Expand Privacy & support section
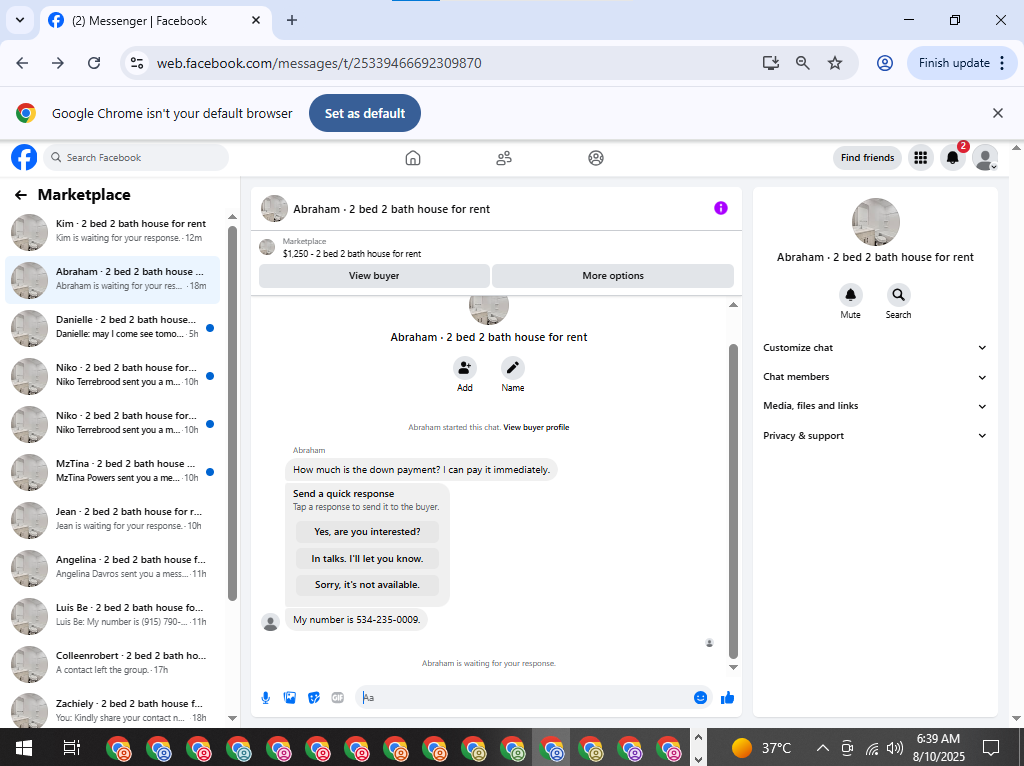Screen dimensions: 1024x766 (874, 436)
